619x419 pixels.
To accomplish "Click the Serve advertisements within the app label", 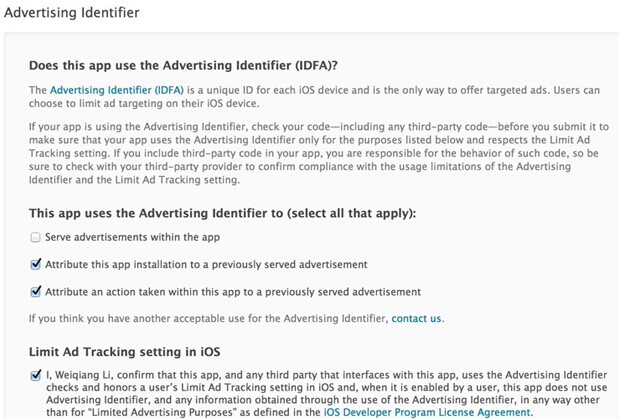I will (x=132, y=237).
